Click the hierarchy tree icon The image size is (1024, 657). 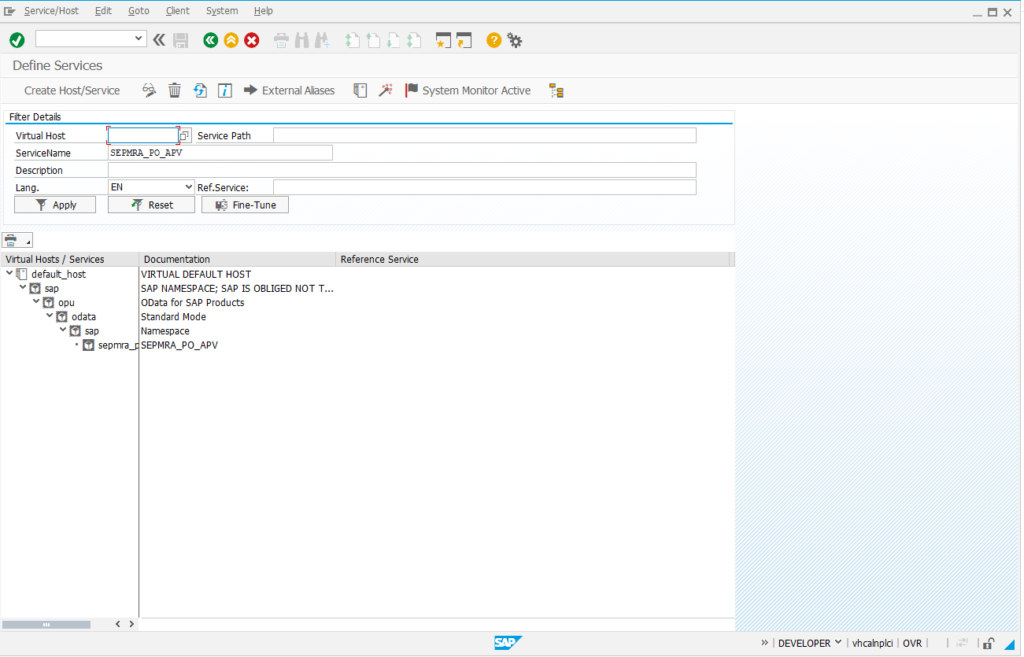pyautogui.click(x=556, y=91)
